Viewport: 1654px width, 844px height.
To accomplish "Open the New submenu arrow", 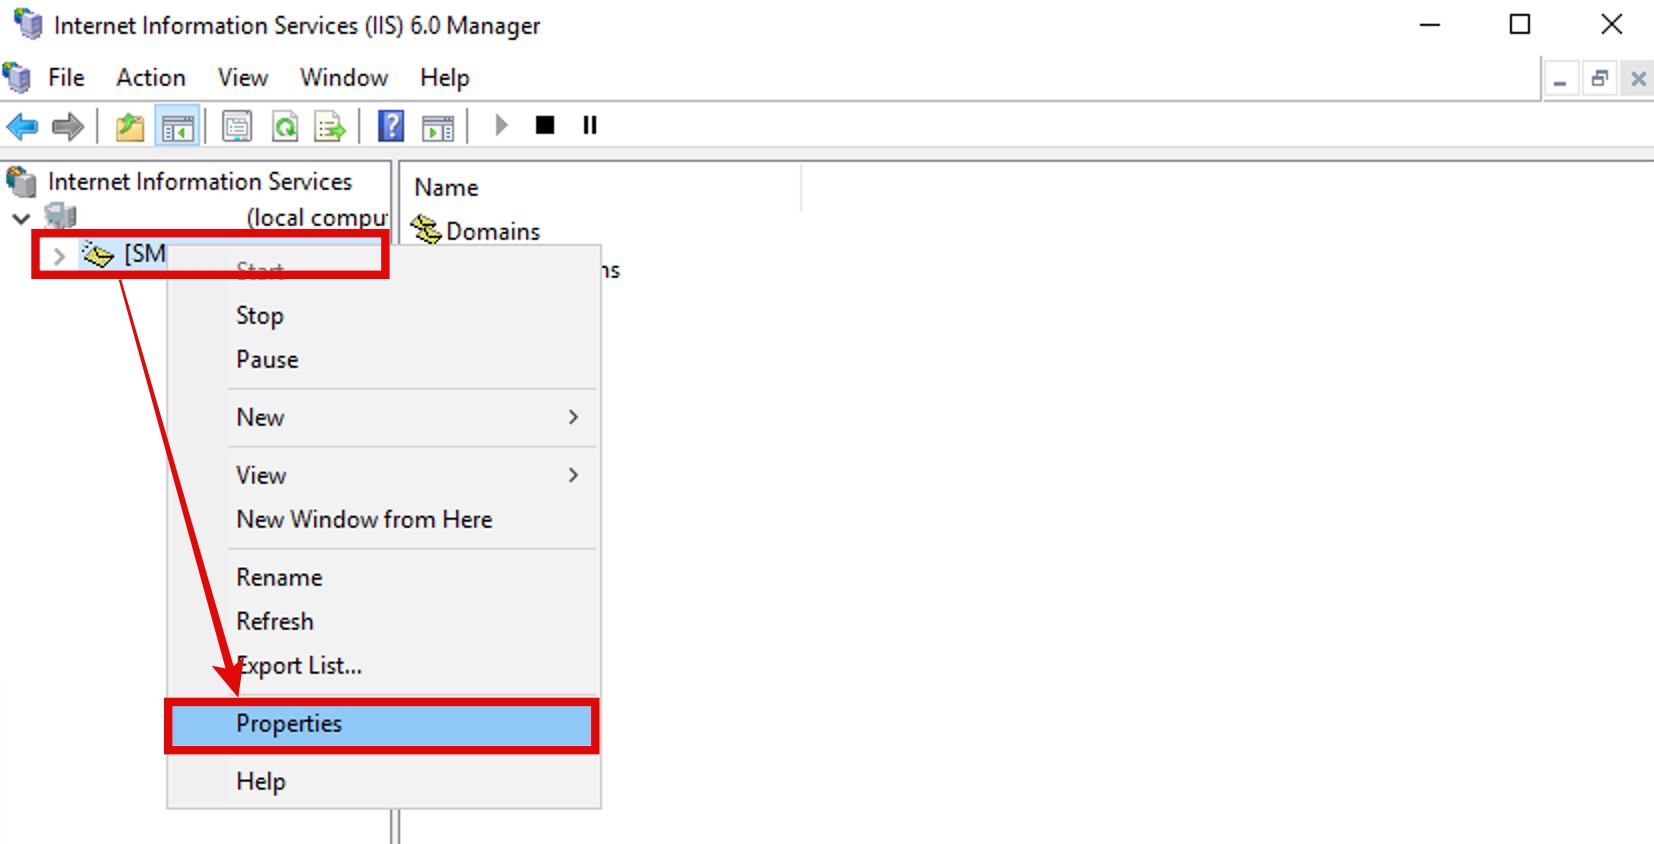I will 573,417.
